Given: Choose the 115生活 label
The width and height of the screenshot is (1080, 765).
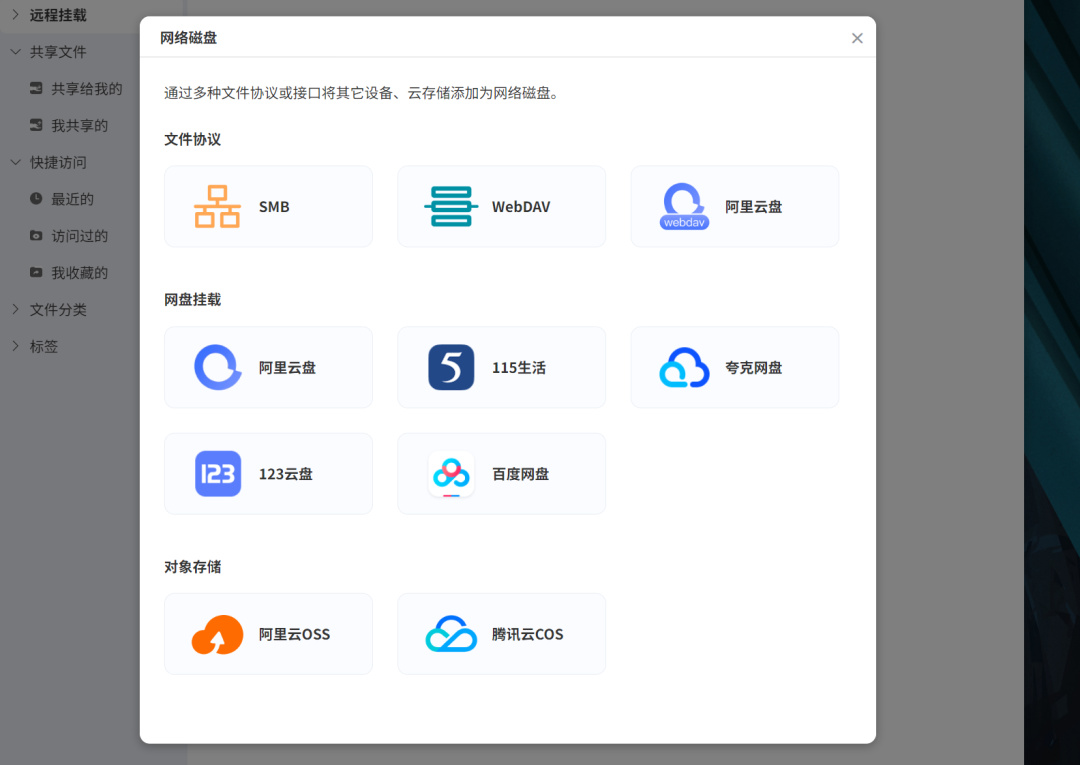Looking at the screenshot, I should [x=519, y=368].
